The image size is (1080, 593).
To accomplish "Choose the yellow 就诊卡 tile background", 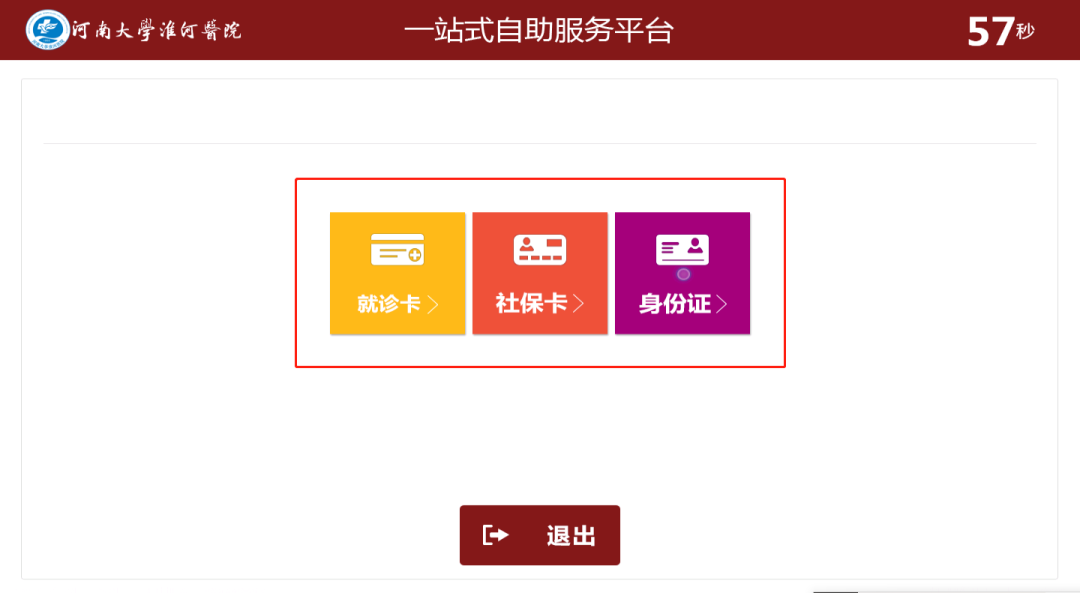I will pos(397,273).
